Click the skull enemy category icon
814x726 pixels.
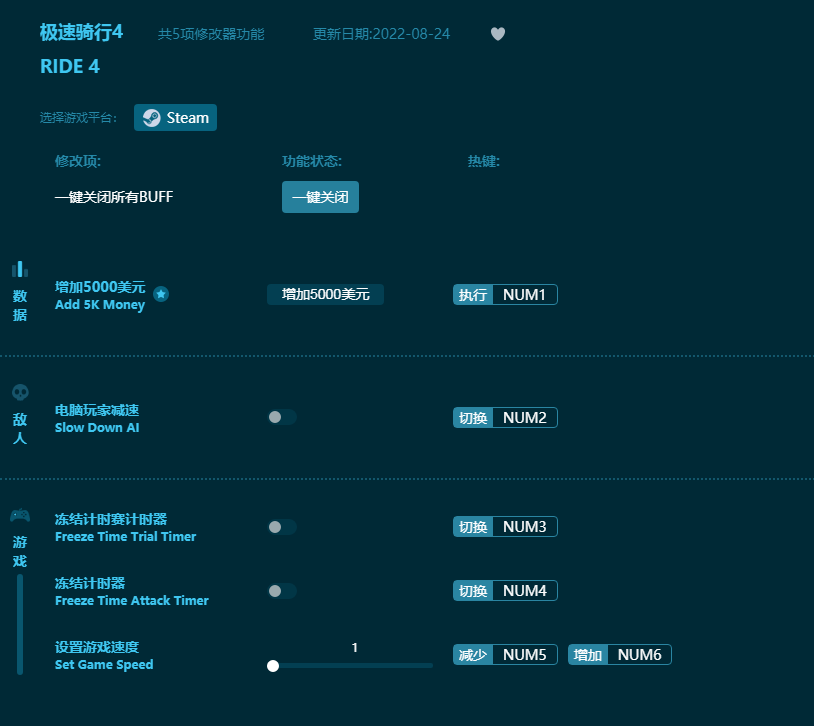(x=20, y=392)
